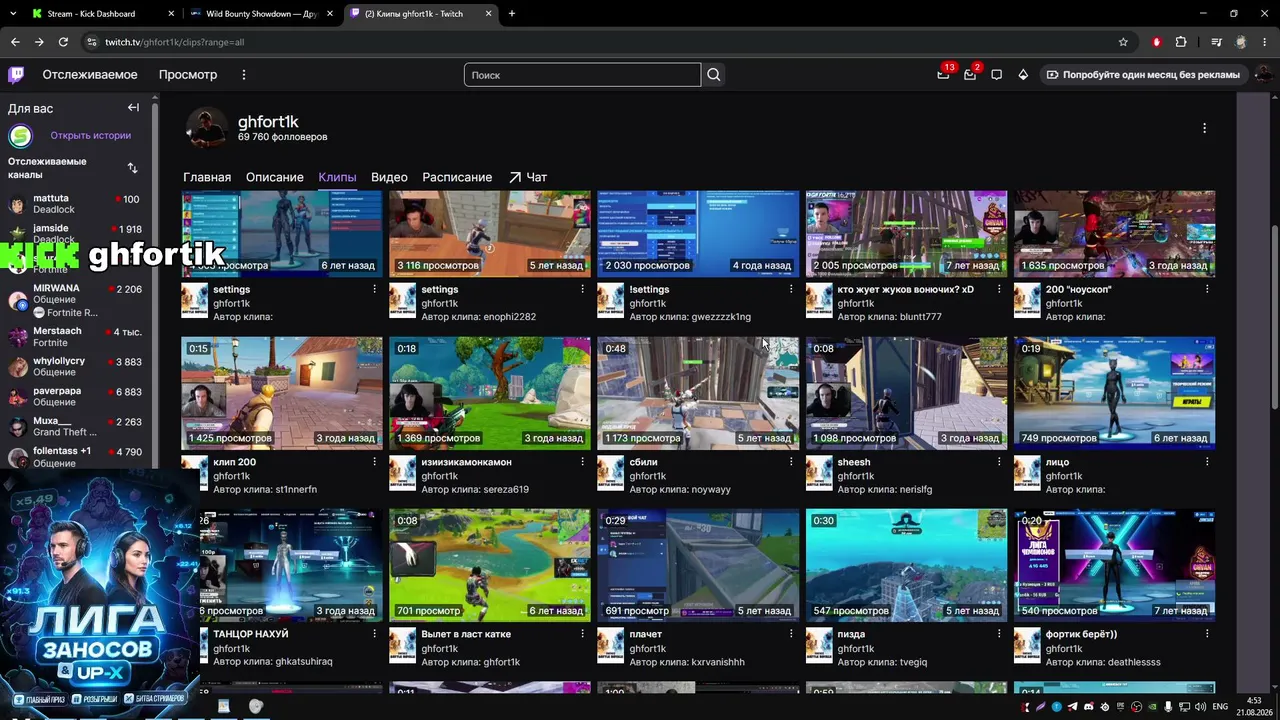
Task: Click the Bits diamond icon
Action: tap(1023, 75)
